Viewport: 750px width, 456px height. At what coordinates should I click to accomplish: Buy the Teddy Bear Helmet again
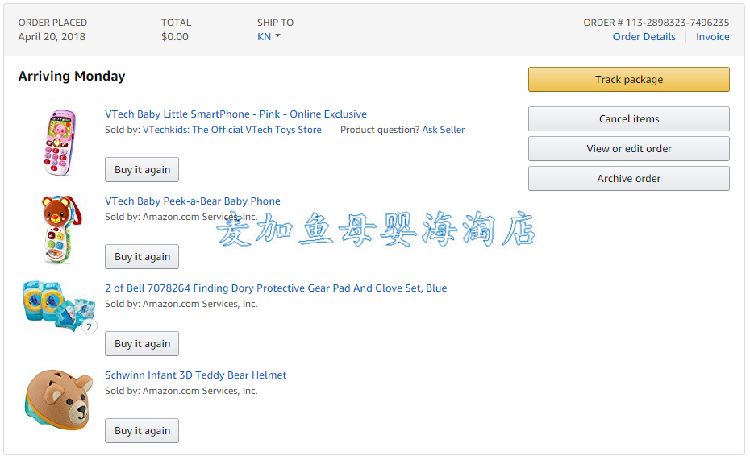click(x=142, y=431)
